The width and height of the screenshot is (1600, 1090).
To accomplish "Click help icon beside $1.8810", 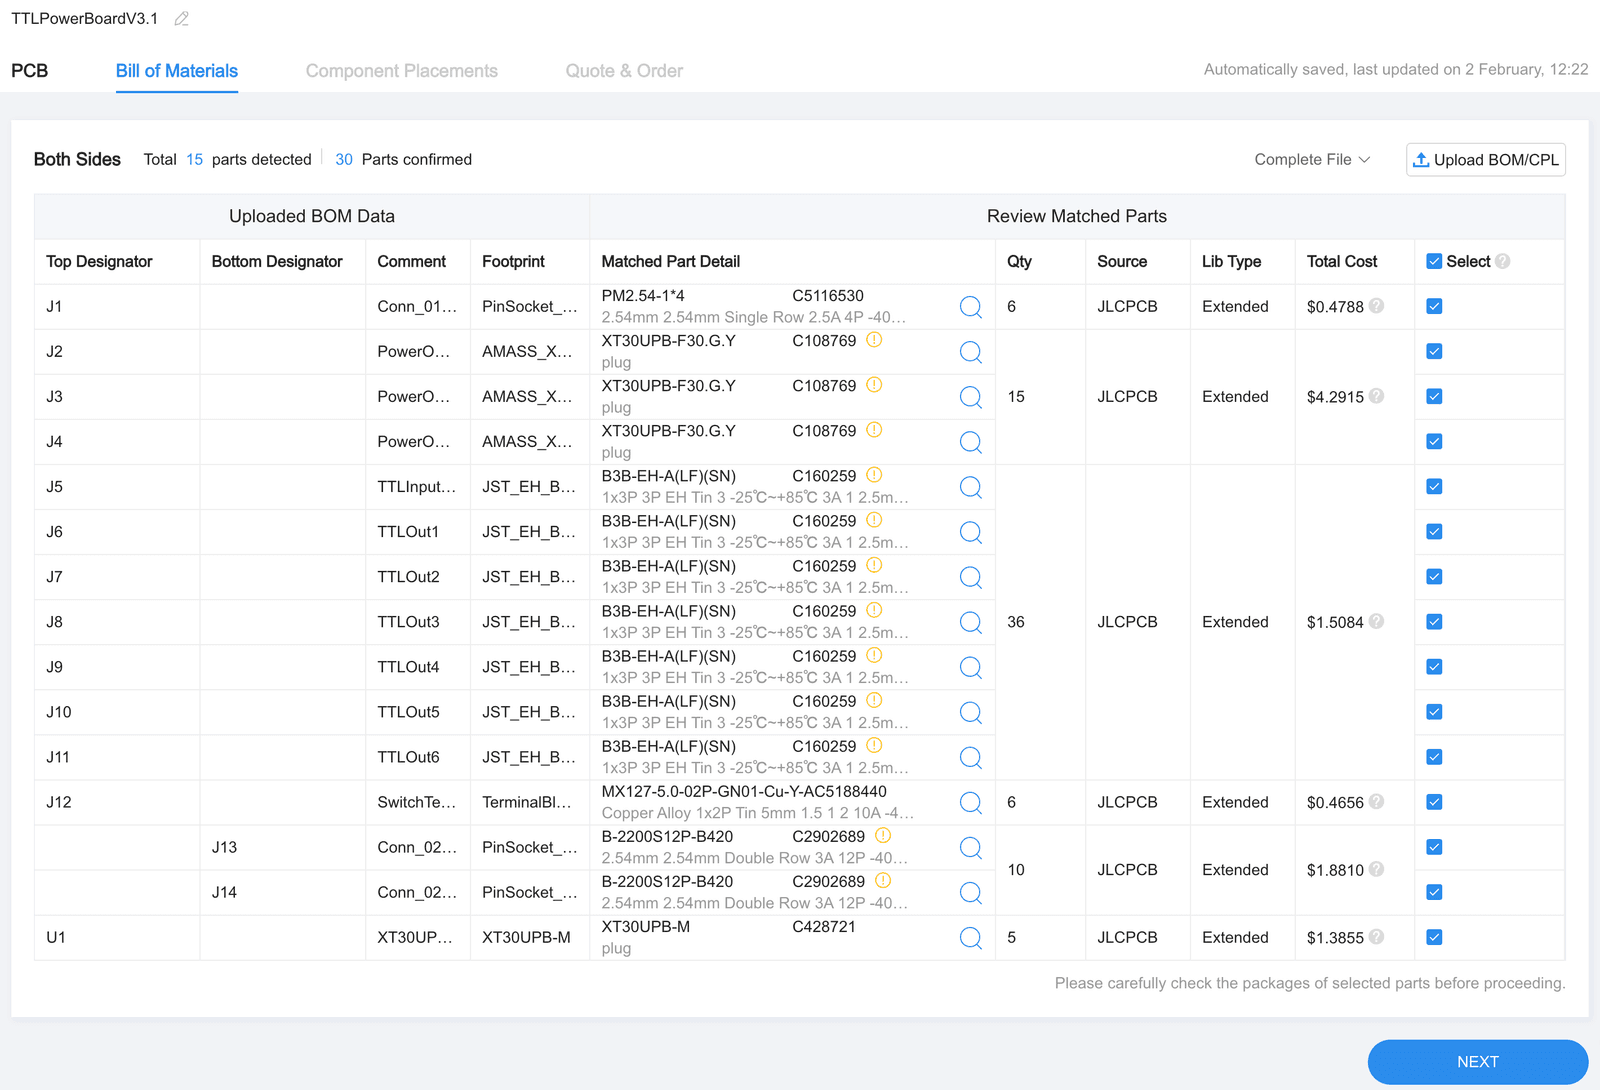I will point(1377,869).
